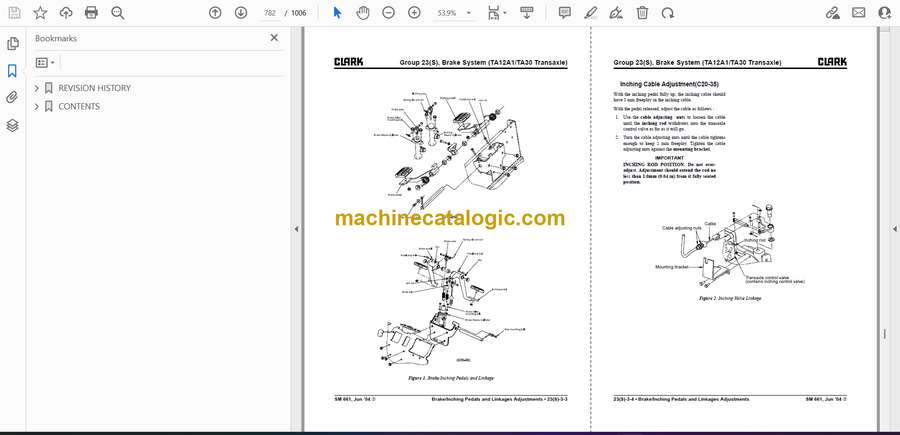
Task: Click the Figure 1 Brake/Inching Pedals caption
Action: pos(451,378)
